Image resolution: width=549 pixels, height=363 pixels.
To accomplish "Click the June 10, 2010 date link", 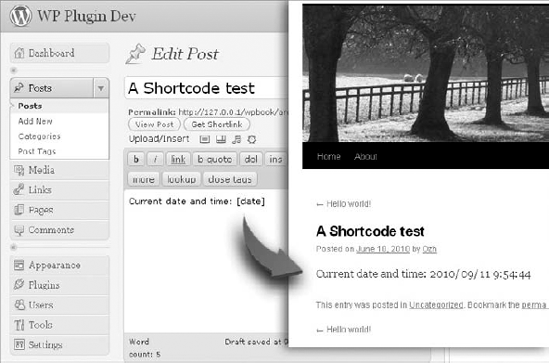I will pyautogui.click(x=383, y=249).
